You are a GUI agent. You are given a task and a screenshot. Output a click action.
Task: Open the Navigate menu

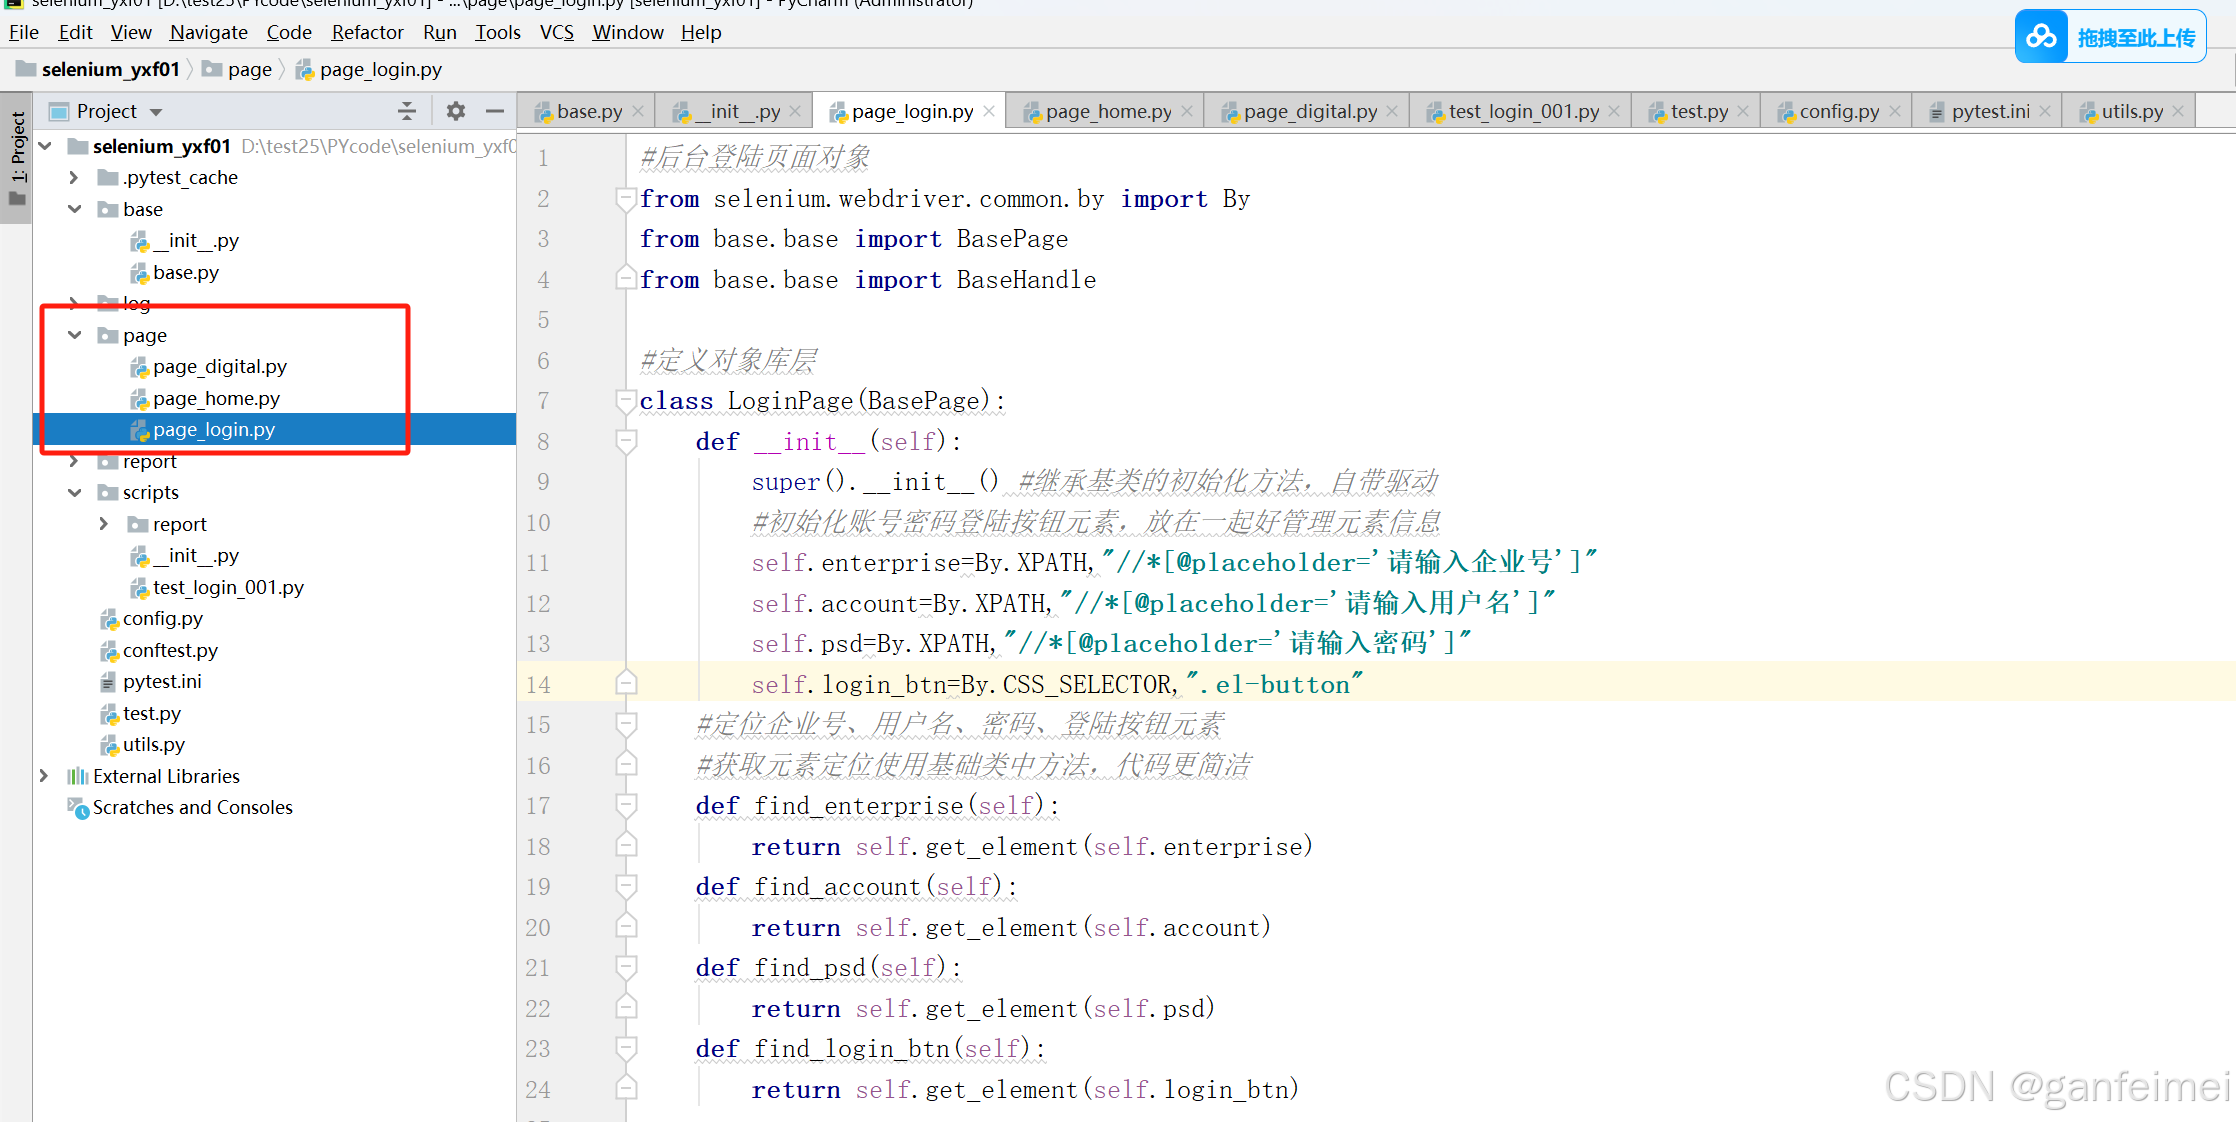[x=209, y=32]
